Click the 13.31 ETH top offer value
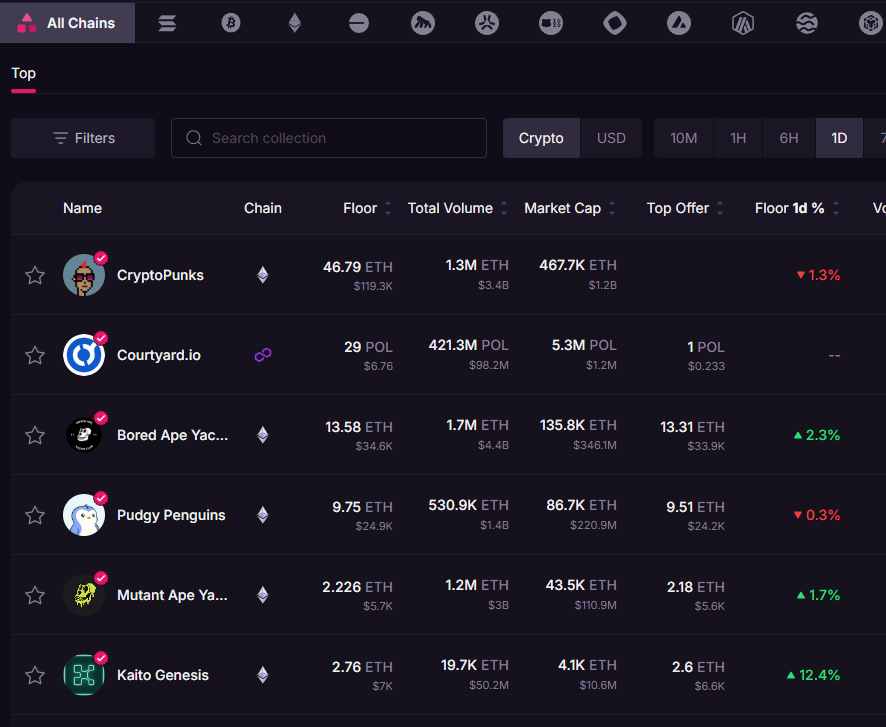 [692, 427]
